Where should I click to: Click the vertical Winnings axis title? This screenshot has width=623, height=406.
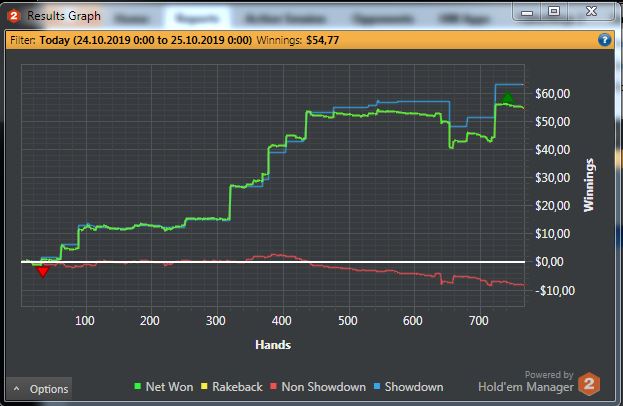(589, 185)
